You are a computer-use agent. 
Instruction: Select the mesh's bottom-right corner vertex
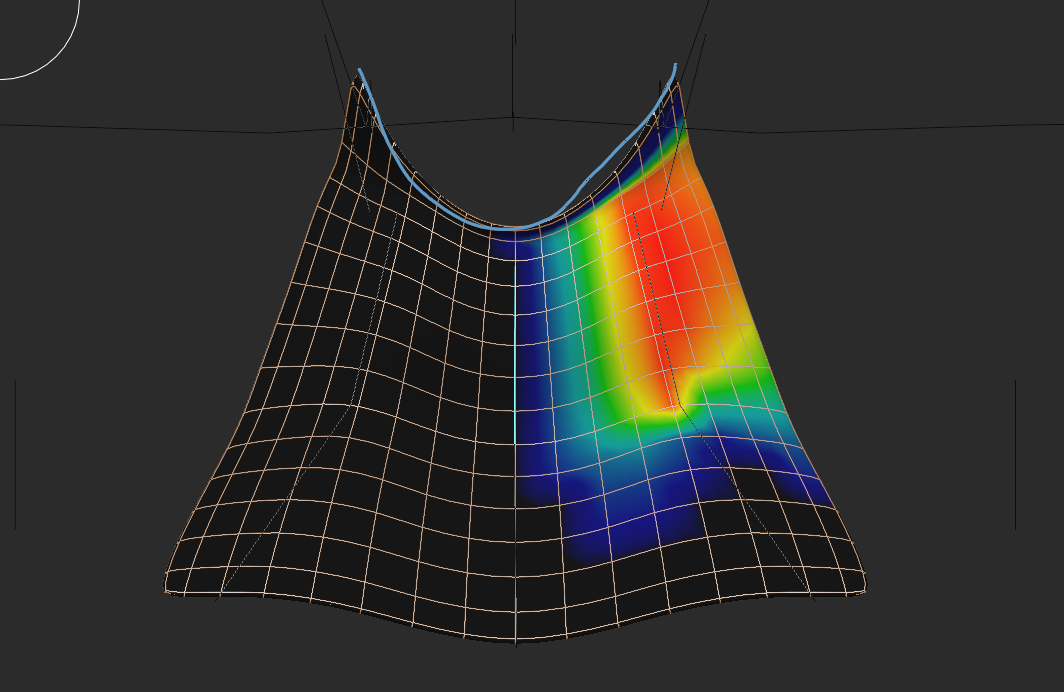(x=864, y=590)
